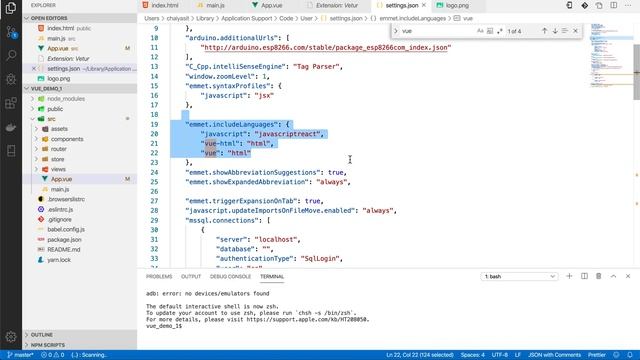This screenshot has height=360, width=640.
Task: Open the Manage gear menu
Action: 11,337
